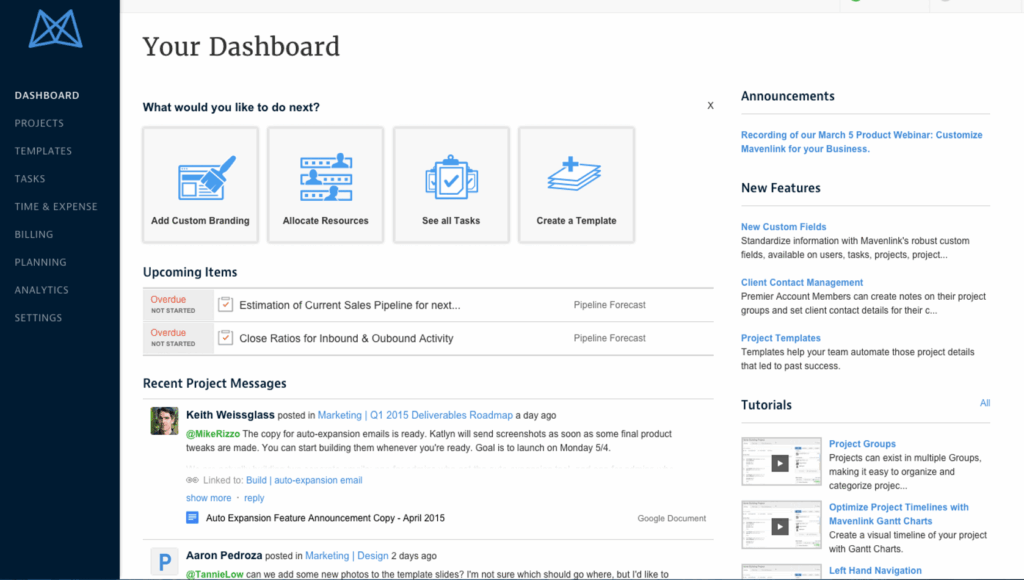Image resolution: width=1024 pixels, height=580 pixels.
Task: Click Overdue status on Estimation task row
Action: tap(168, 299)
